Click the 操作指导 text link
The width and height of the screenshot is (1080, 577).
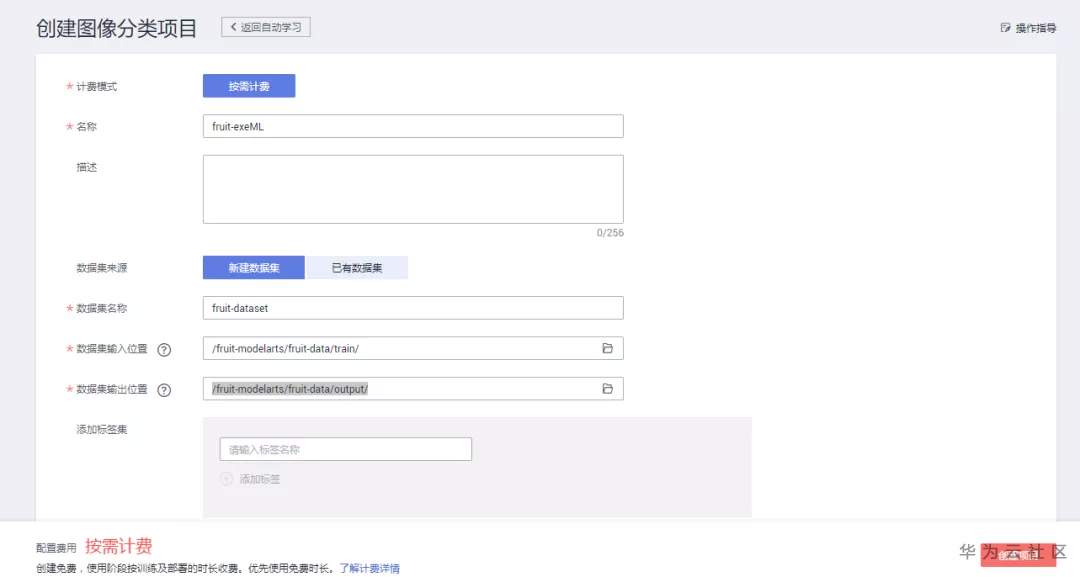(1036, 28)
